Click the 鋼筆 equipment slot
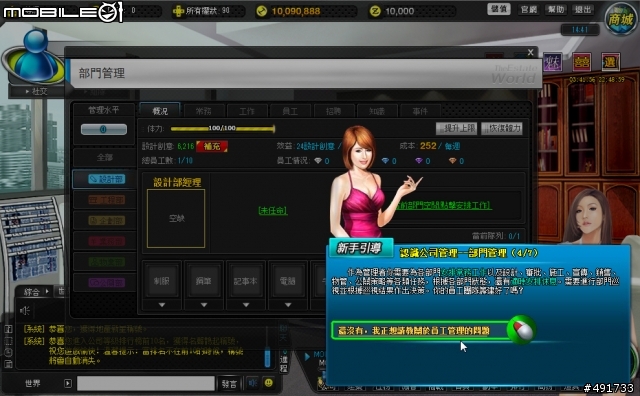 204,281
